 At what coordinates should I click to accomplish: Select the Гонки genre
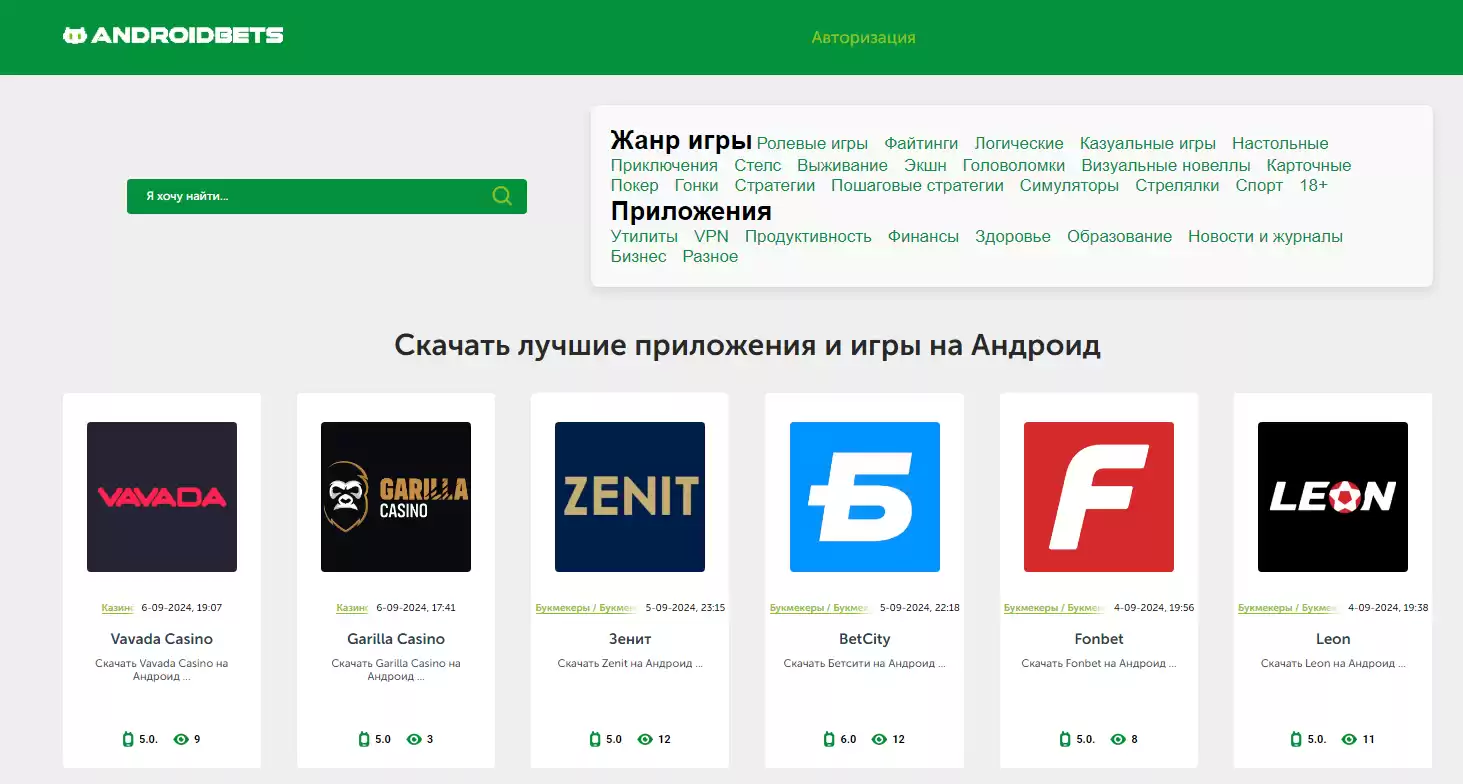tap(697, 186)
